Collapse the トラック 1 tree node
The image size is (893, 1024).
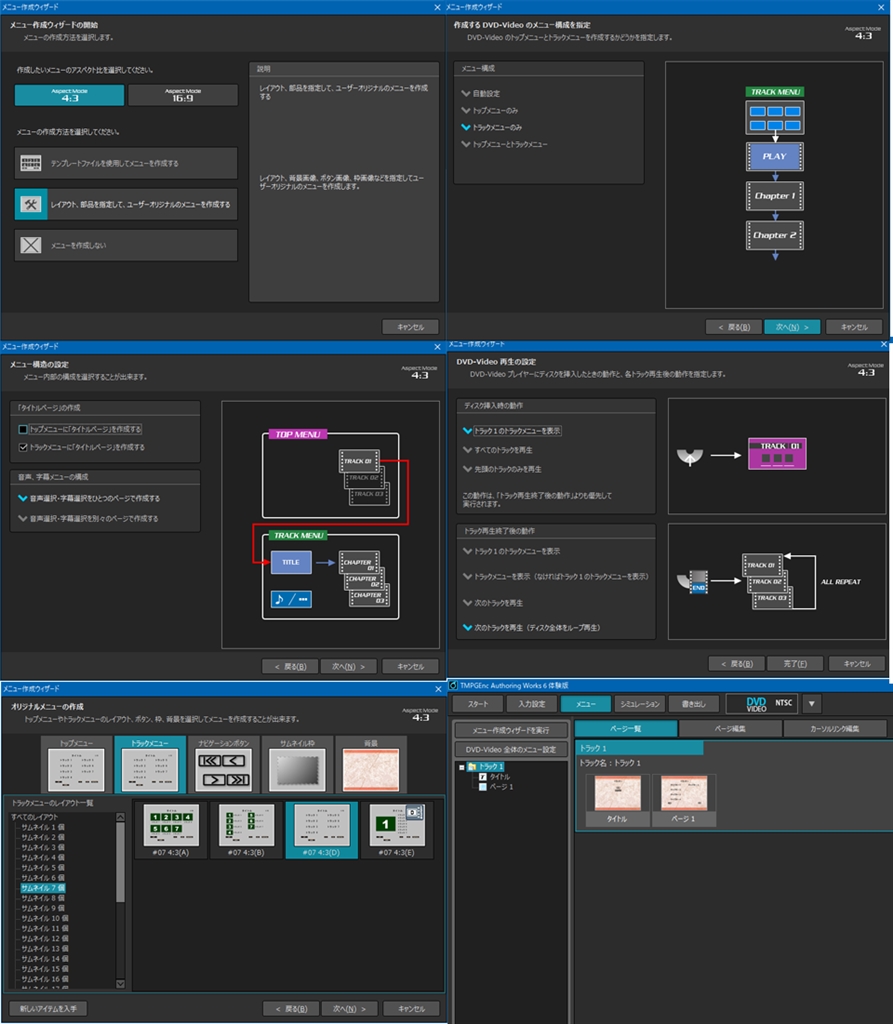coord(462,767)
